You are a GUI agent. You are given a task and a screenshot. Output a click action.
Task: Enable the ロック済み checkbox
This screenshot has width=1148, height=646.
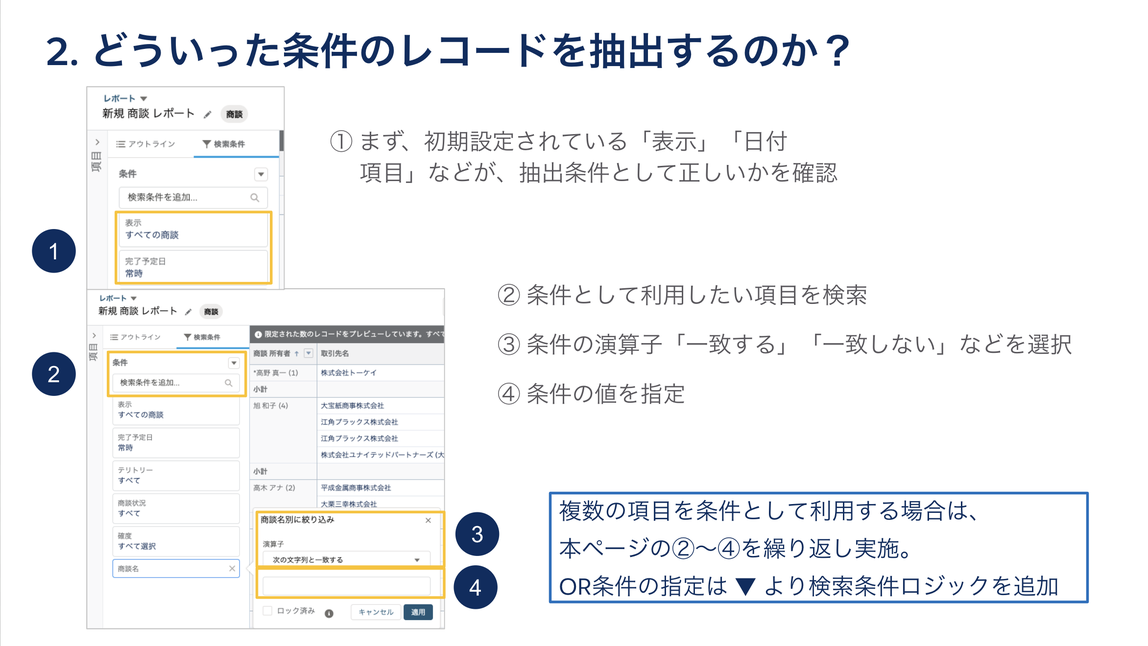click(267, 611)
